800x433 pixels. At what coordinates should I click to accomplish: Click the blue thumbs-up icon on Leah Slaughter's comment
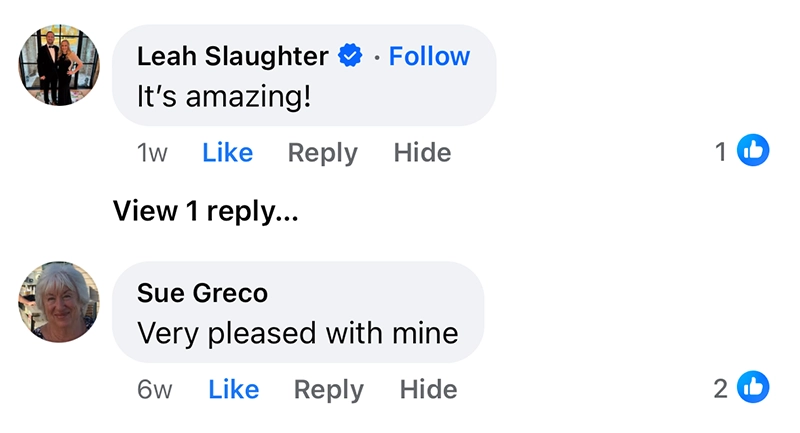coord(753,152)
